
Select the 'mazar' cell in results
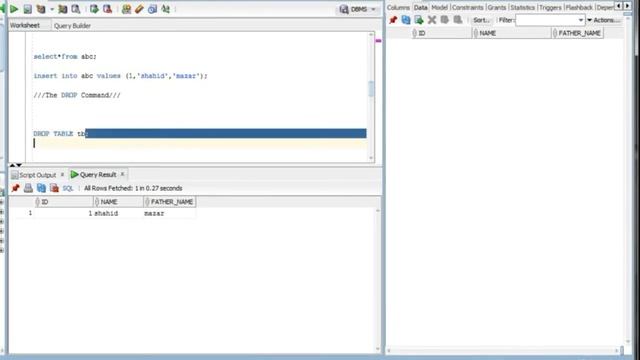[169, 213]
